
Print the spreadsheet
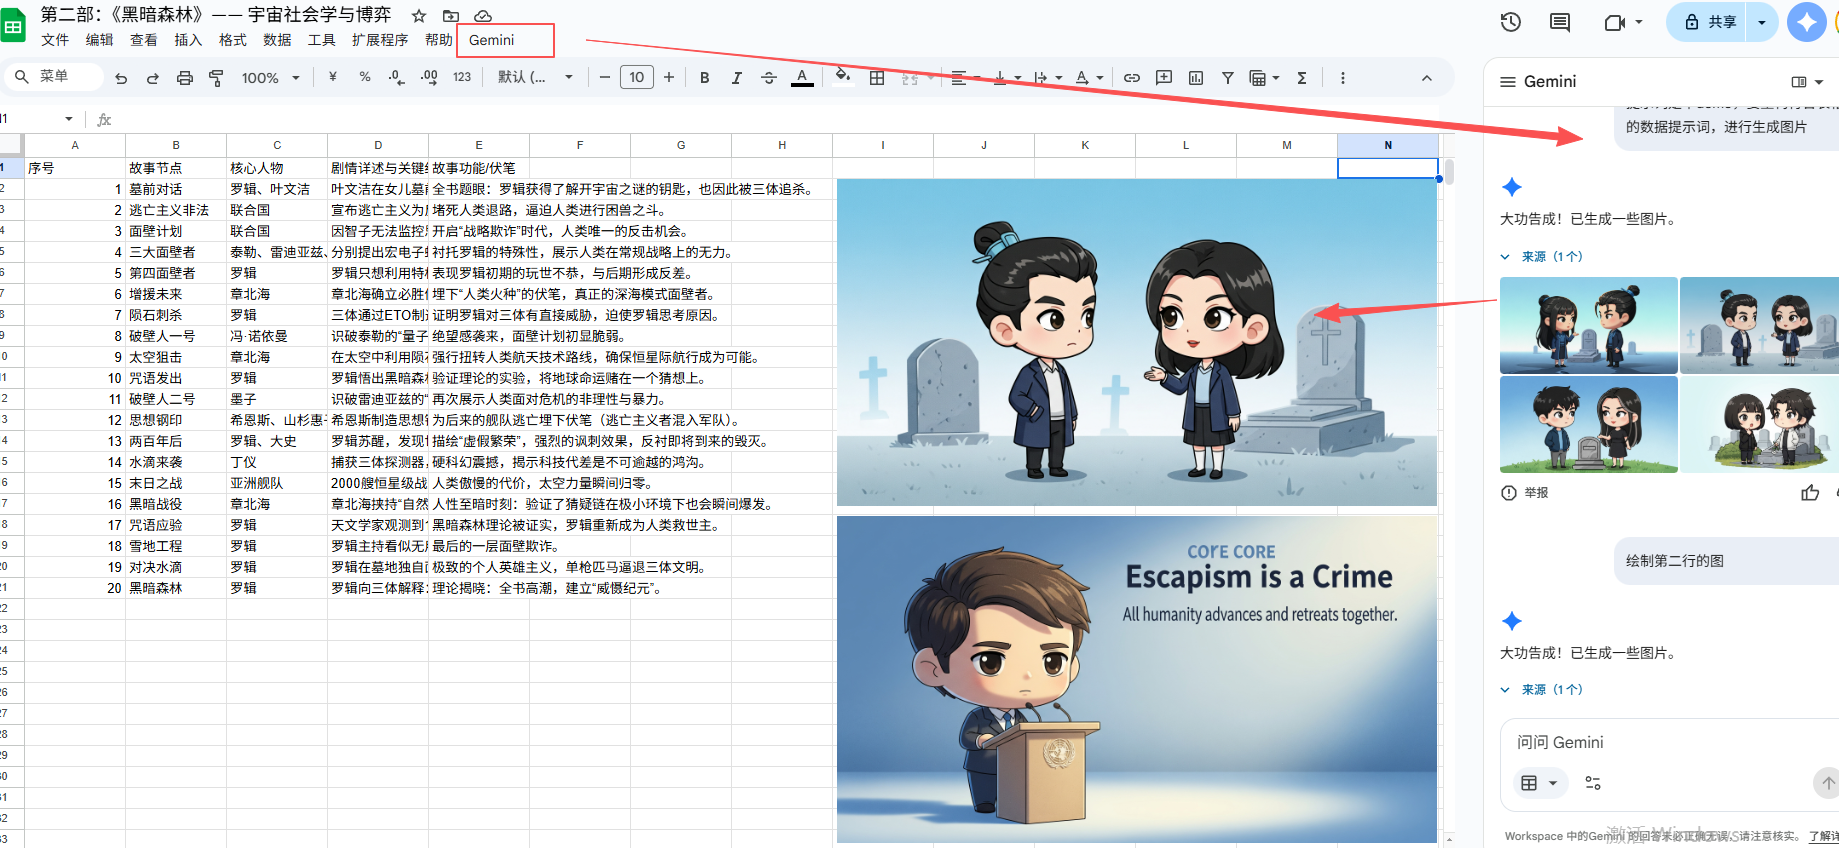click(x=185, y=78)
